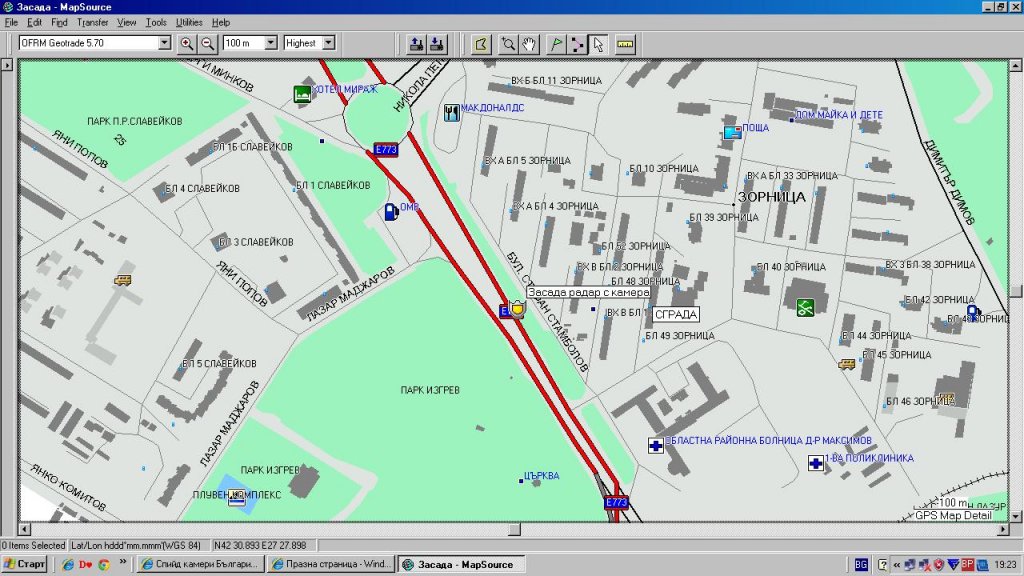Screen dimensions: 1024x576
Task: Click the map's vertical scrollbar up arrow
Action: pyautogui.click(x=1016, y=65)
